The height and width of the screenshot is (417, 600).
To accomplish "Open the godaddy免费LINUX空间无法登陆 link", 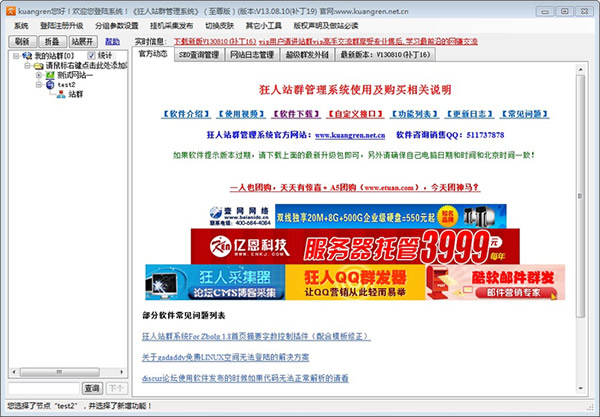I will (x=225, y=357).
